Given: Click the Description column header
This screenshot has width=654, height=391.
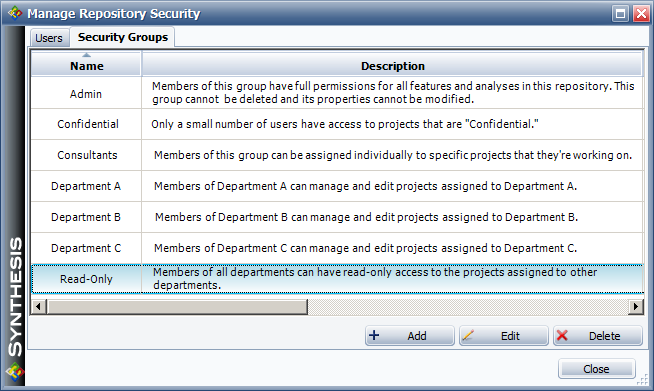Looking at the screenshot, I should click(x=392, y=64).
